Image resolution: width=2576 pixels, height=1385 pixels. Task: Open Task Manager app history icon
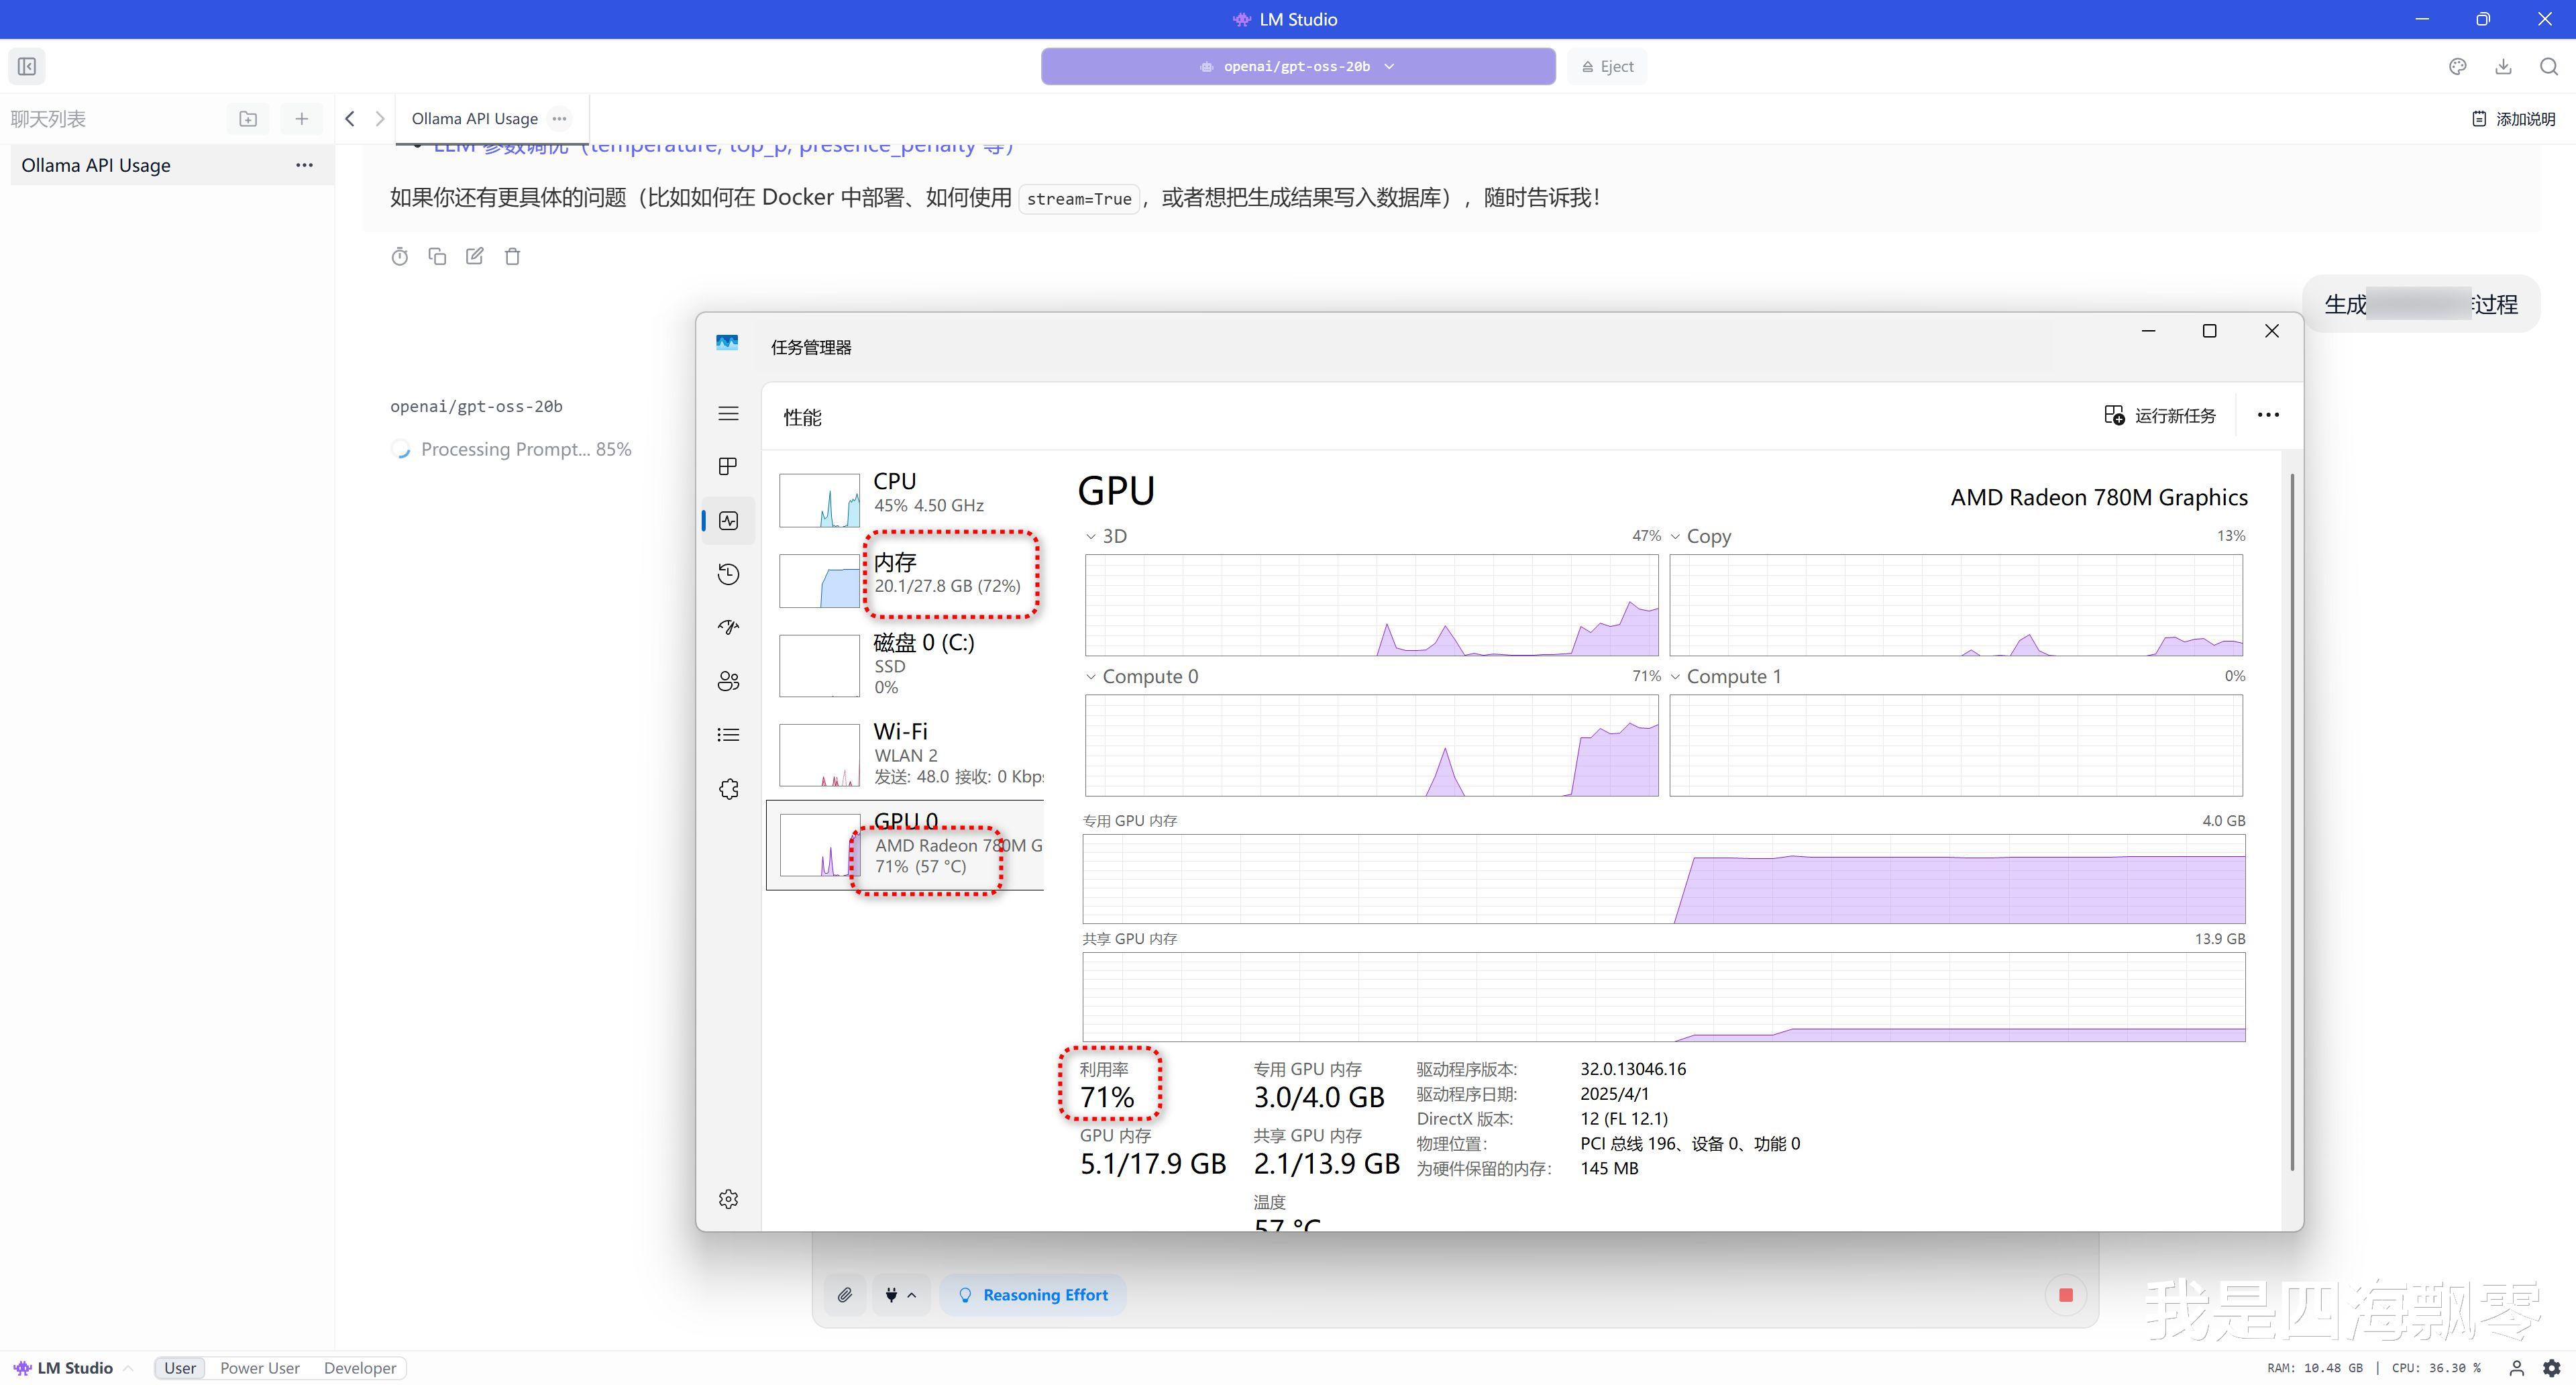tap(728, 574)
